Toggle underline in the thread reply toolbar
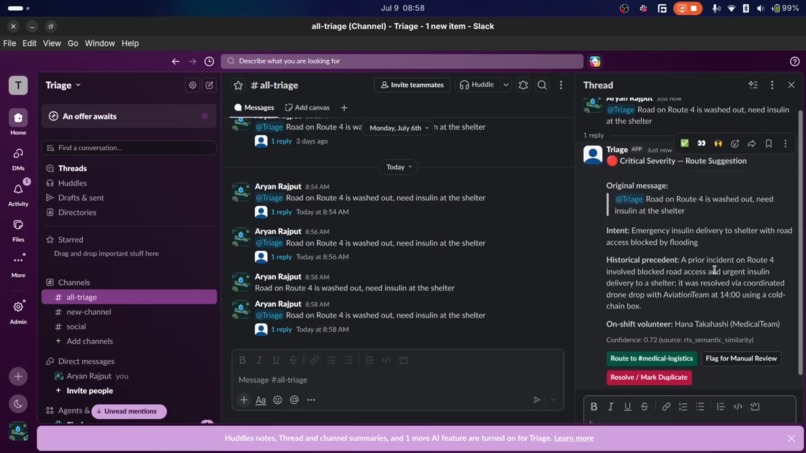This screenshot has height=453, width=806. [627, 407]
